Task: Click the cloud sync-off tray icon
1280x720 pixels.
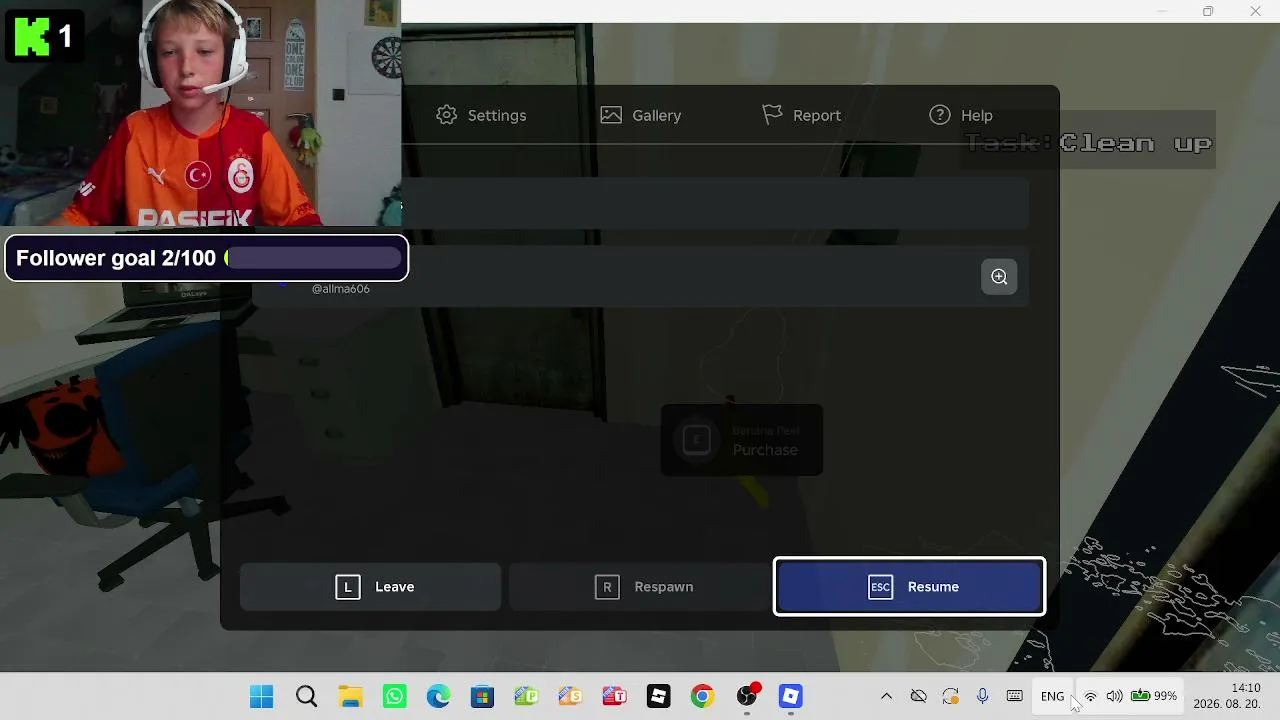Action: click(918, 696)
